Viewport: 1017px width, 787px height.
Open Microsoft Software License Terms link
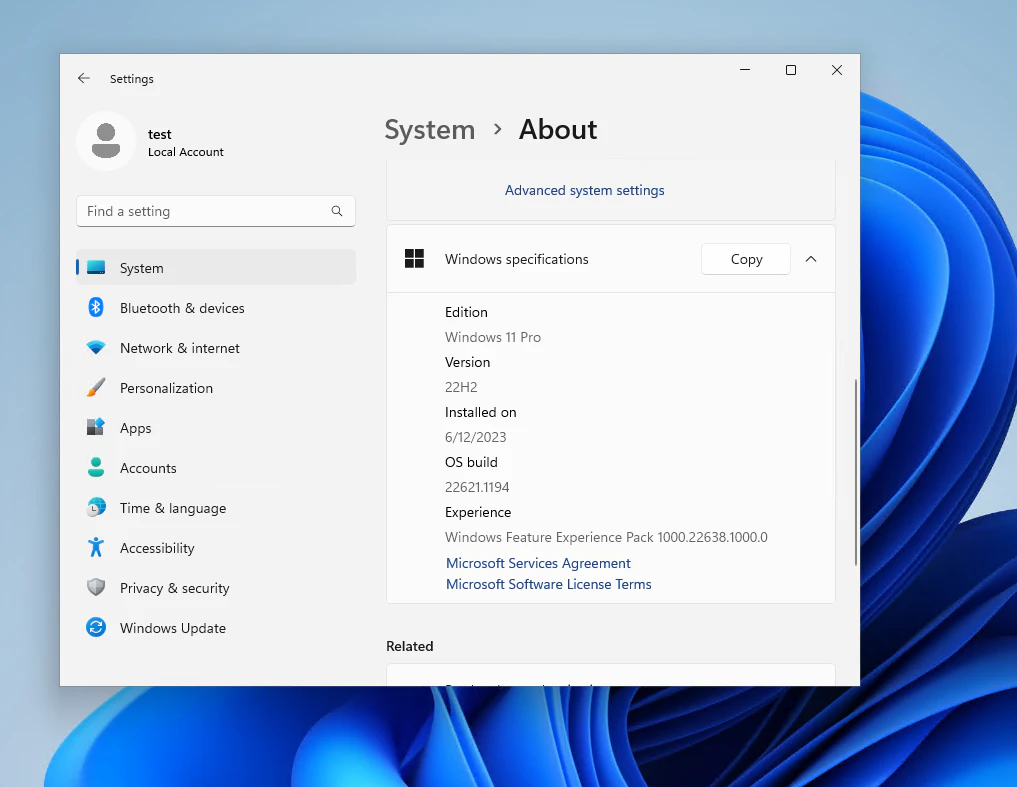[549, 584]
